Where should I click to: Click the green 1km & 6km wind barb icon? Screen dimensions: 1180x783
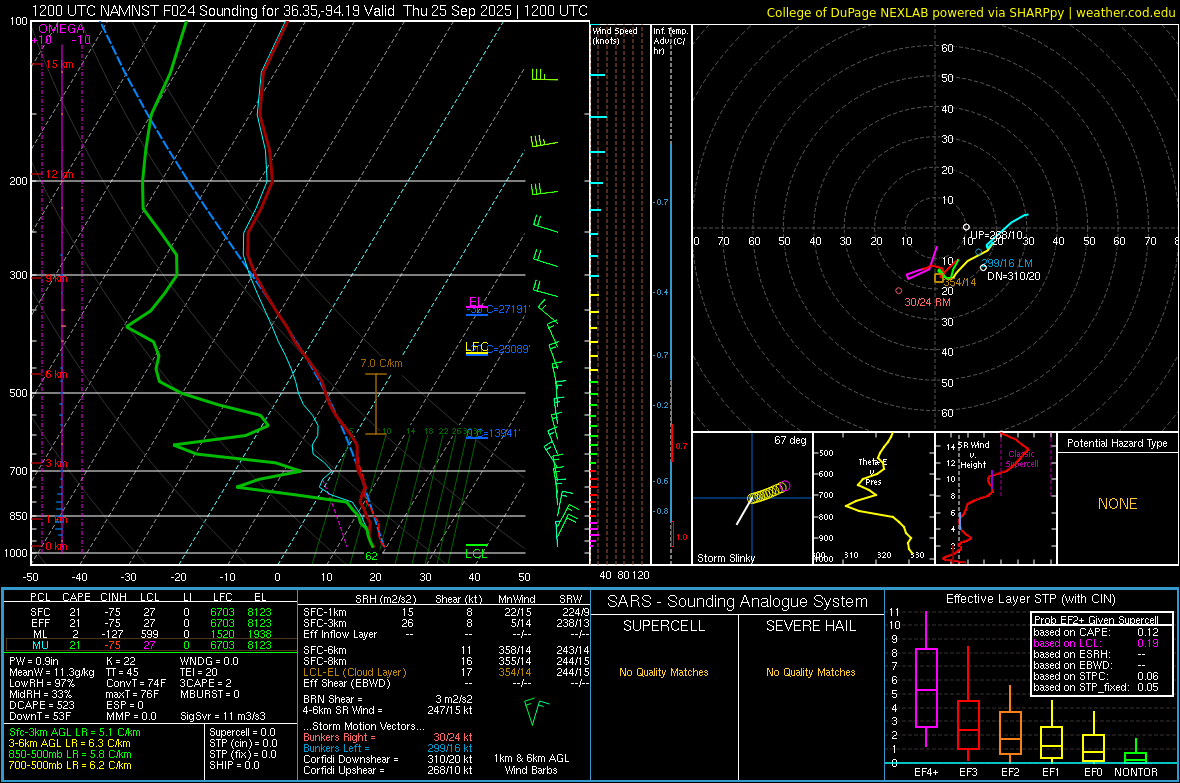535,711
